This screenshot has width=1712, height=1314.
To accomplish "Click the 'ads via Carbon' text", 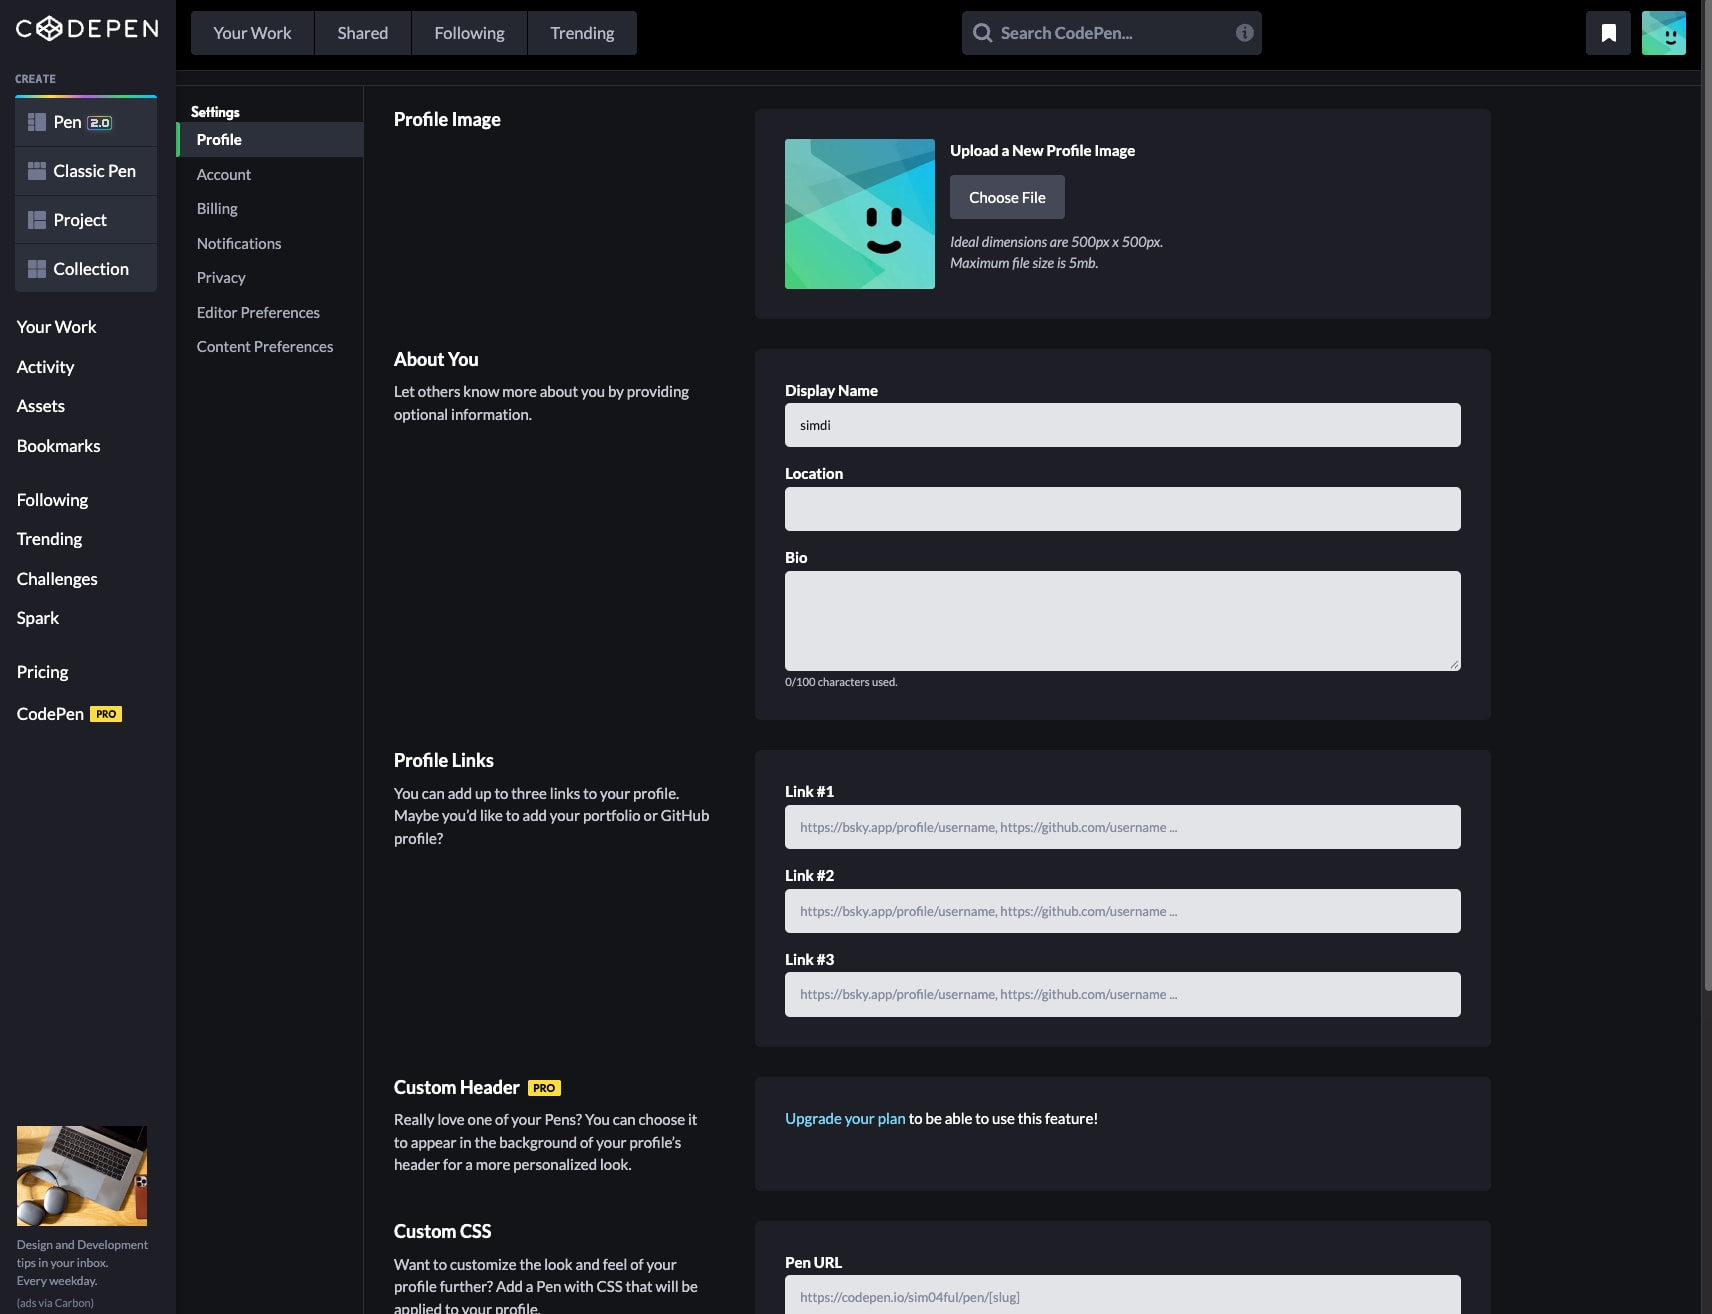I will point(55,1303).
